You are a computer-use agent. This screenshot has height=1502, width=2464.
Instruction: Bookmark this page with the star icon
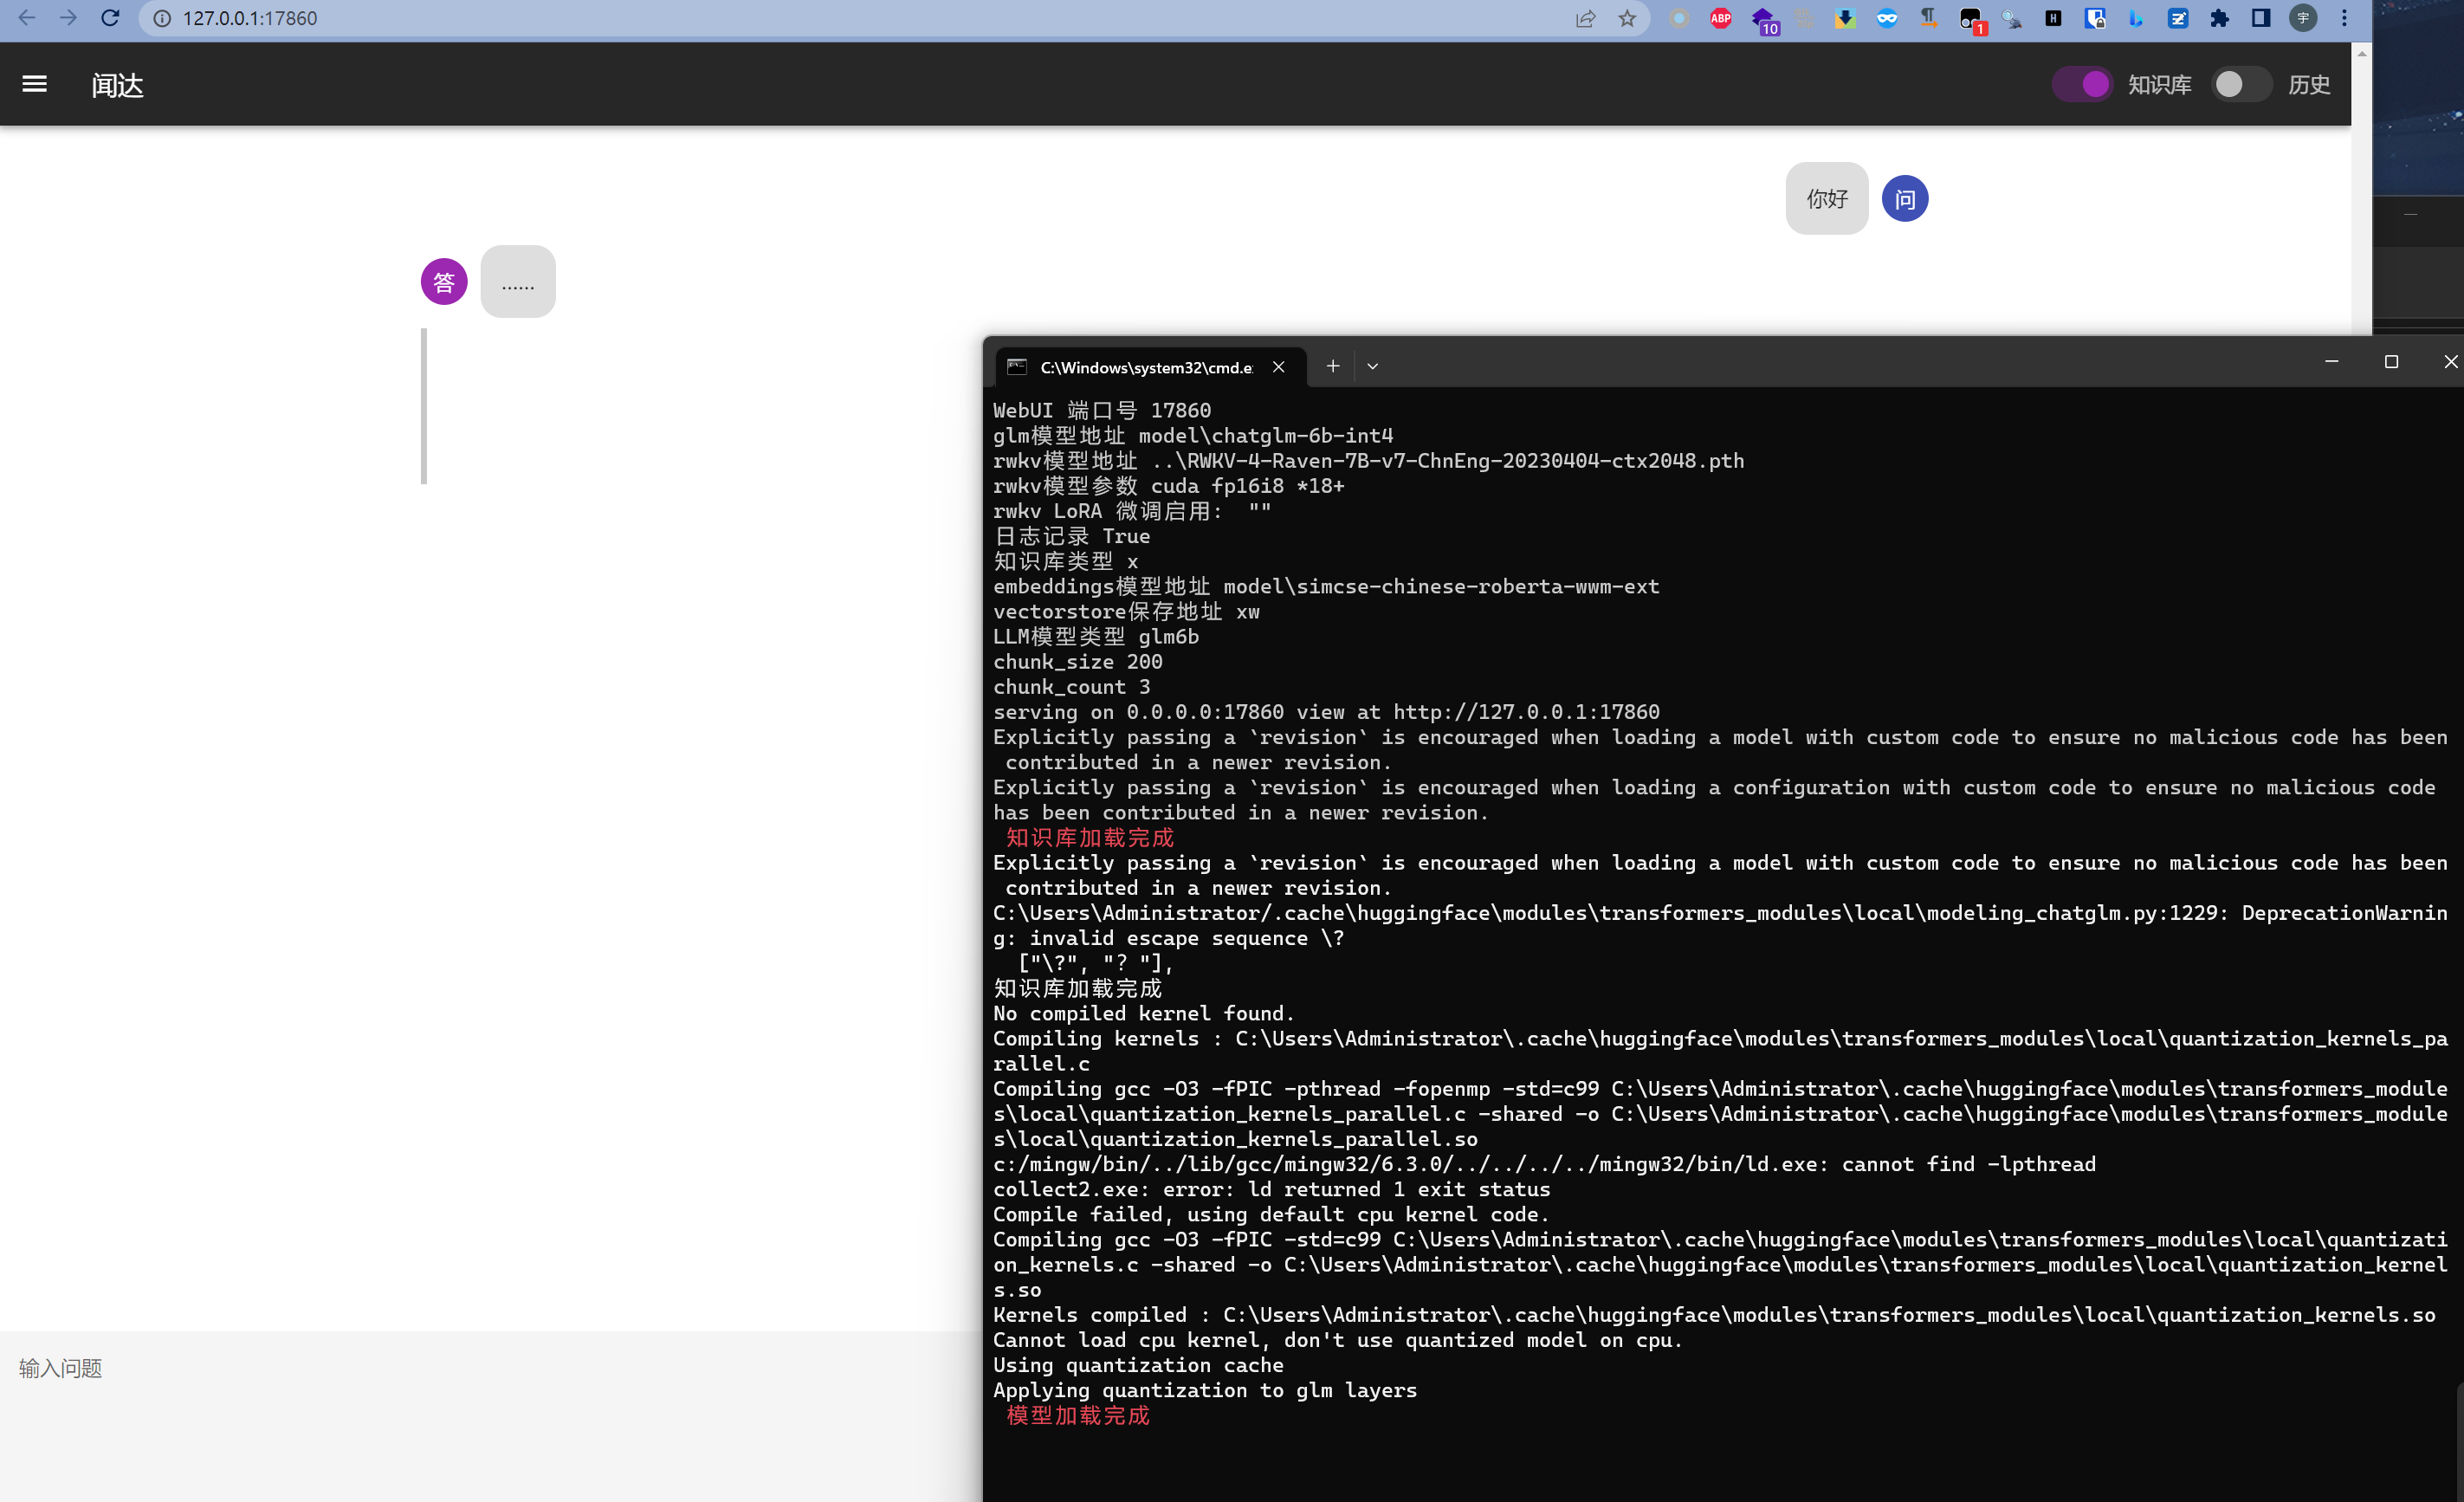click(1627, 18)
